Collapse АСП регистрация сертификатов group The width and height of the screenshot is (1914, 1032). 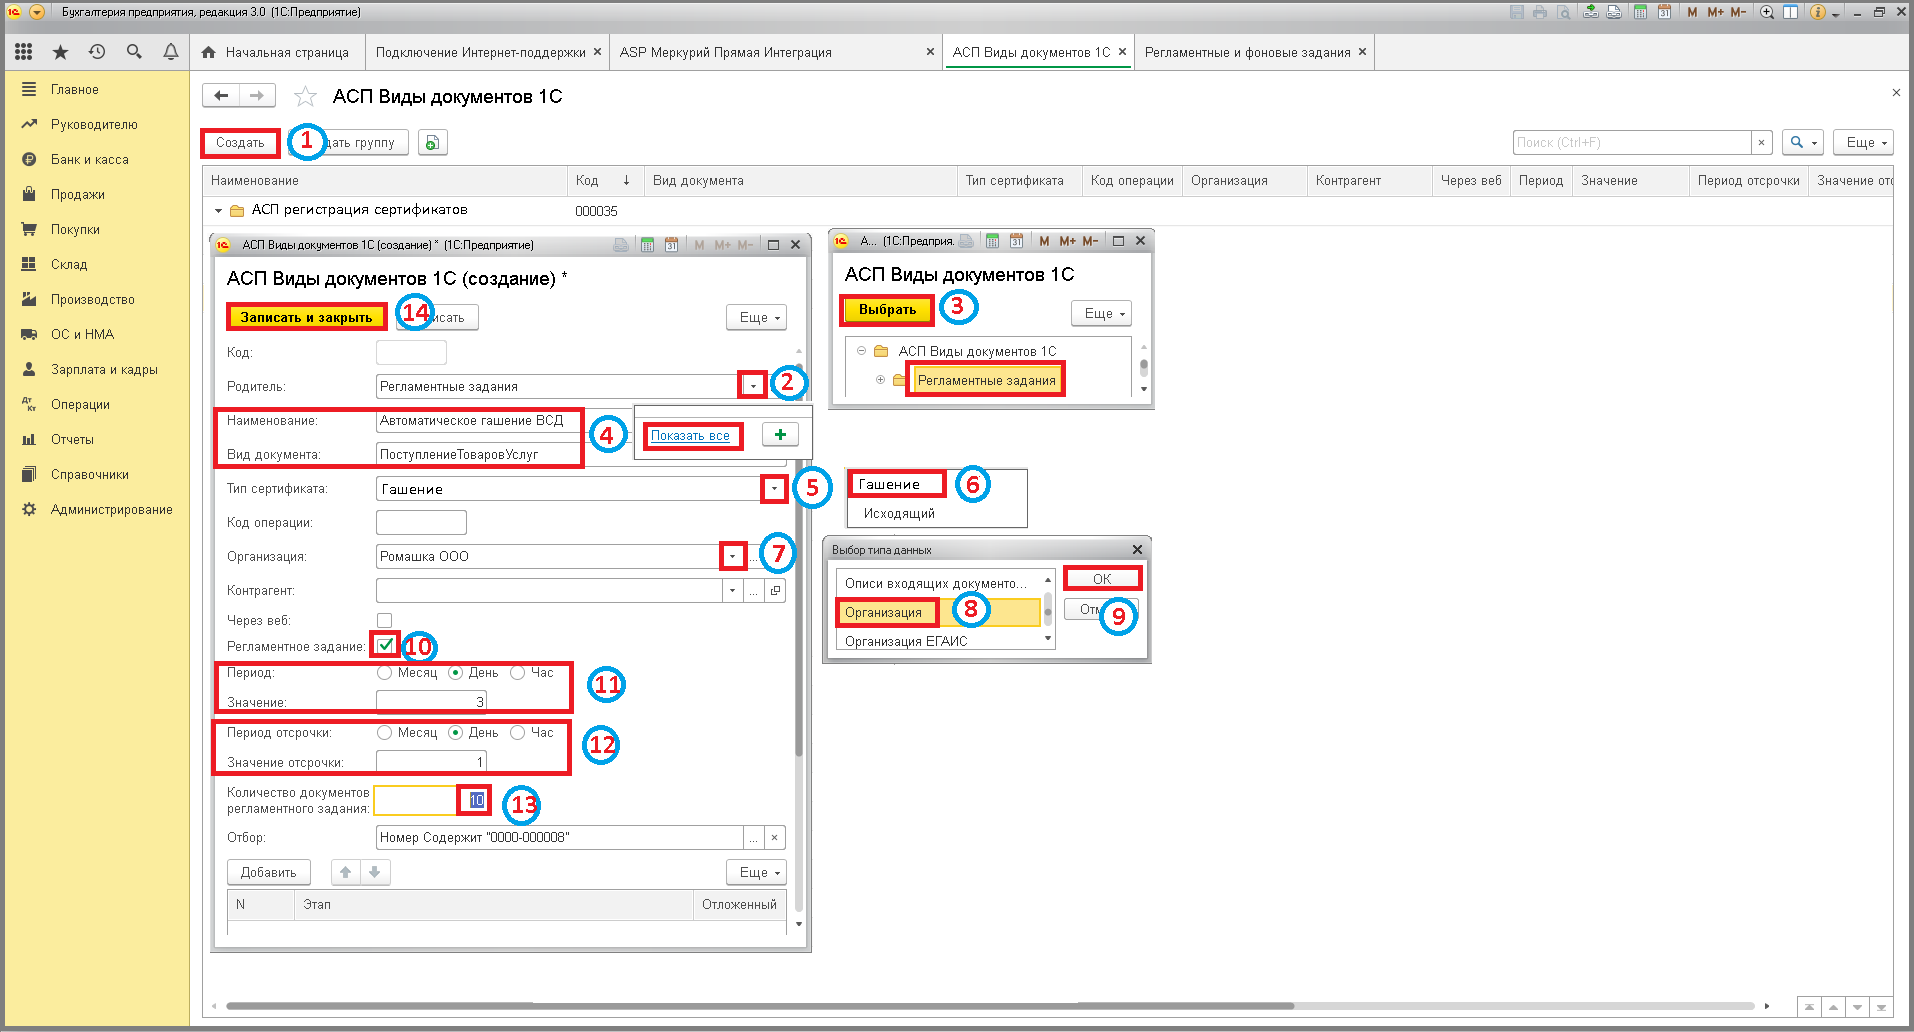[x=218, y=211]
